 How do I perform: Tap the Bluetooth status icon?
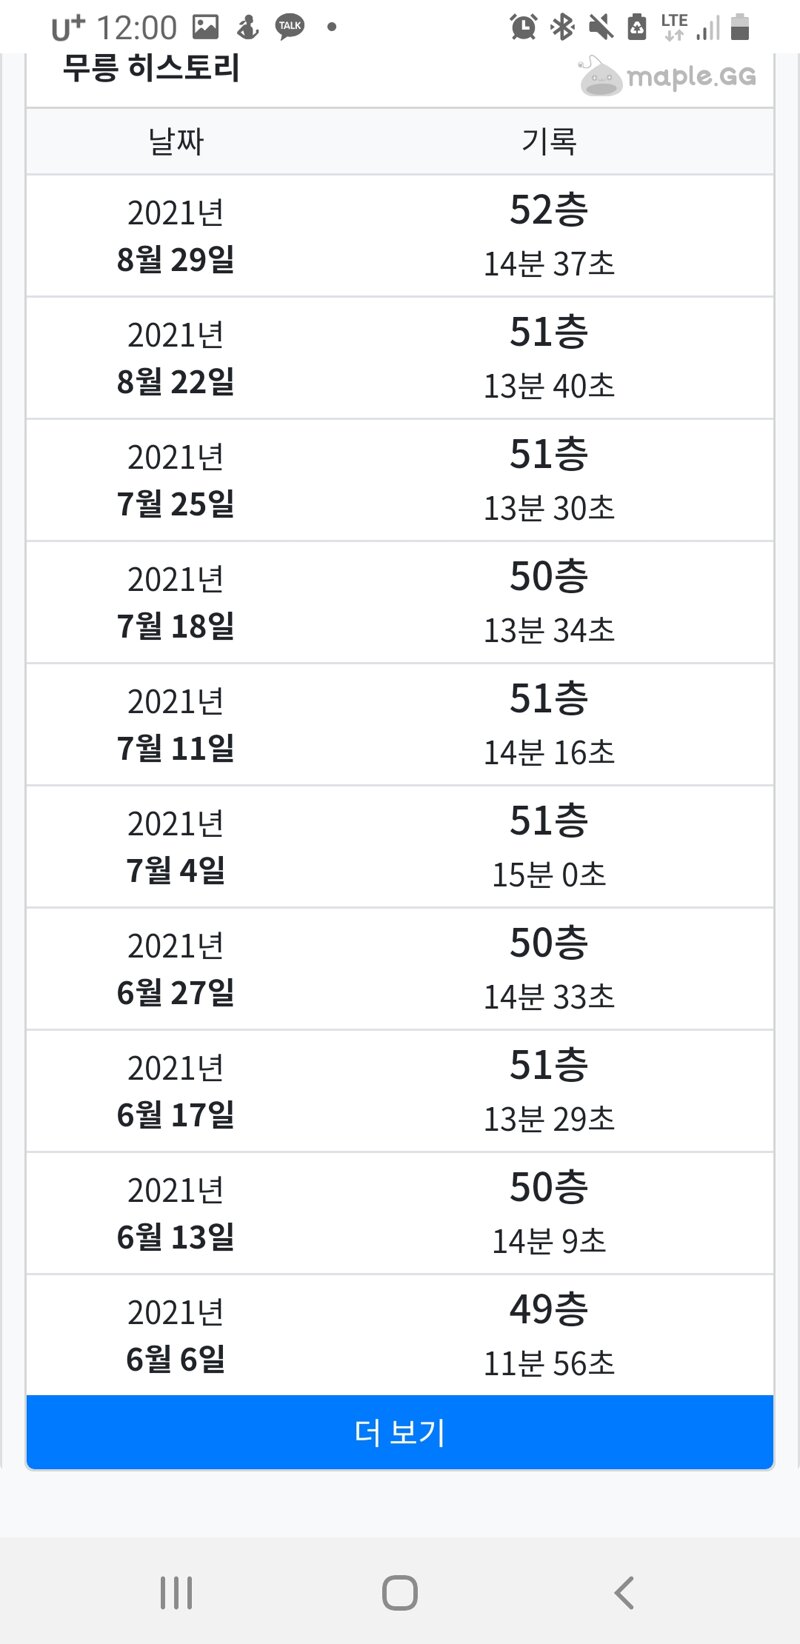pos(563,27)
